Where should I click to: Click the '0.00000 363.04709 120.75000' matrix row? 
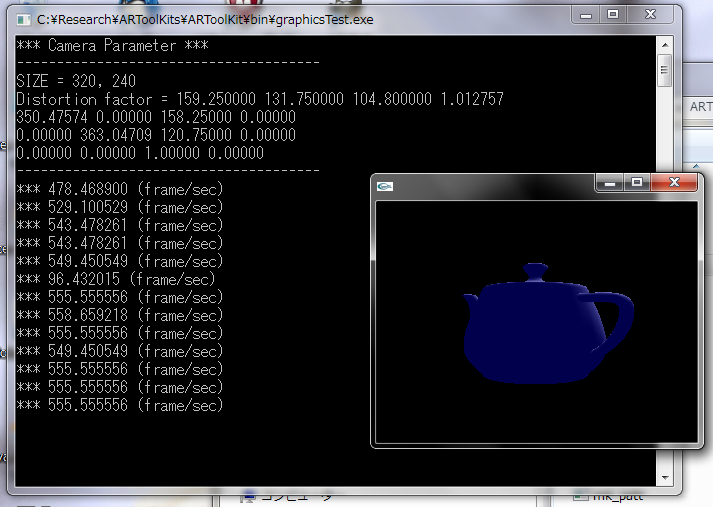point(156,135)
